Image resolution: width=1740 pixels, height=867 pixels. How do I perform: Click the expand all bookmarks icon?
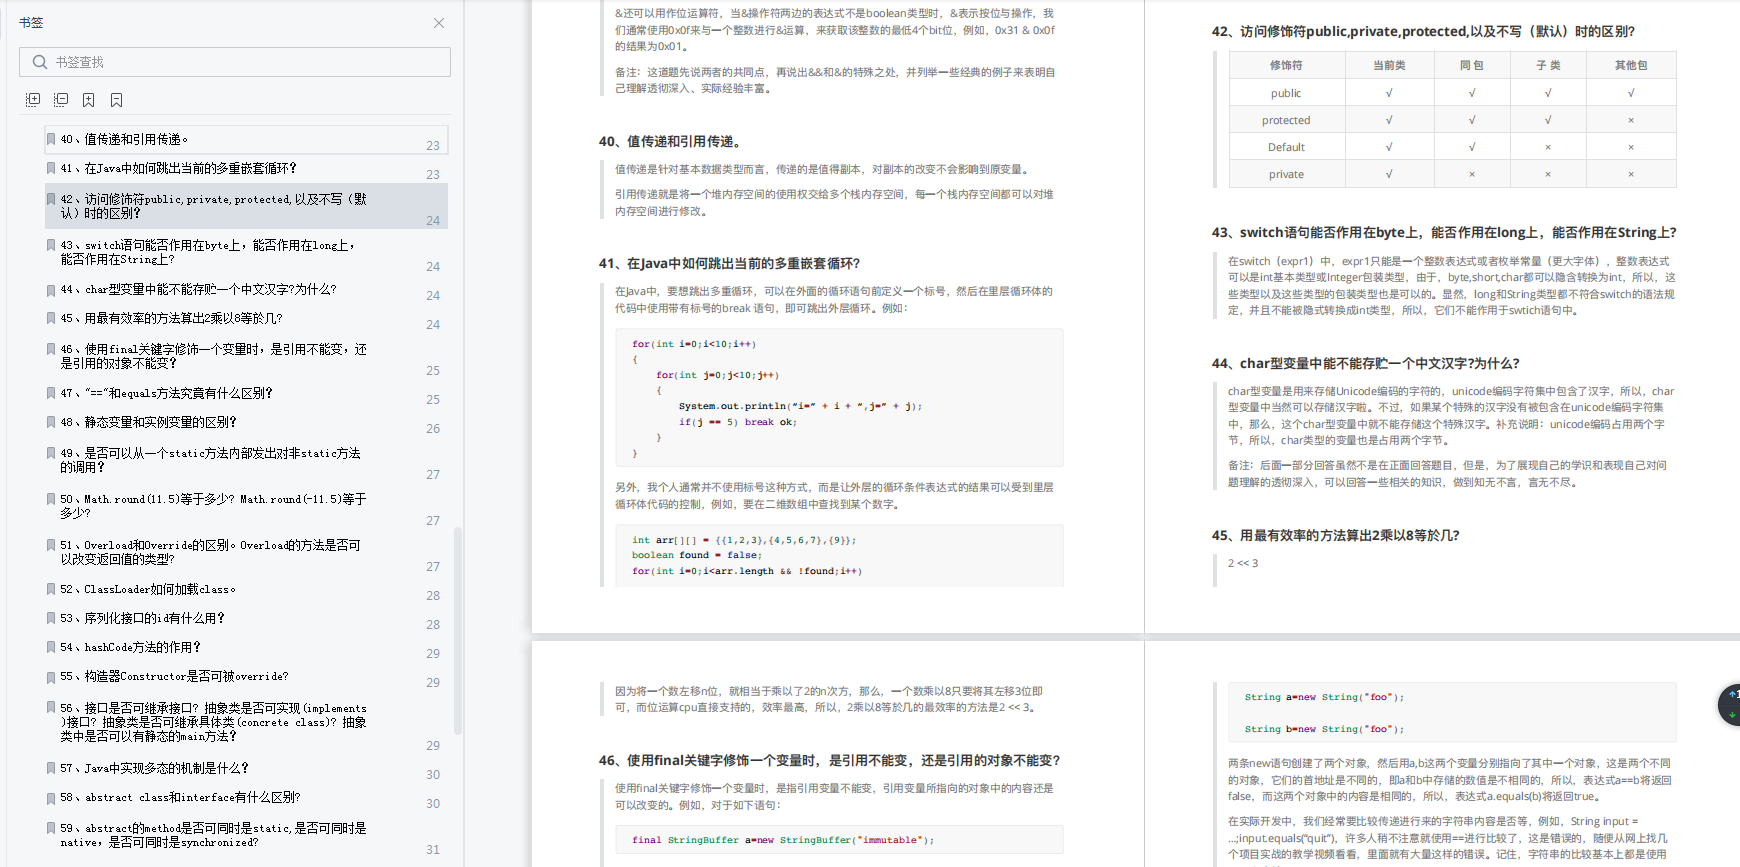click(33, 100)
